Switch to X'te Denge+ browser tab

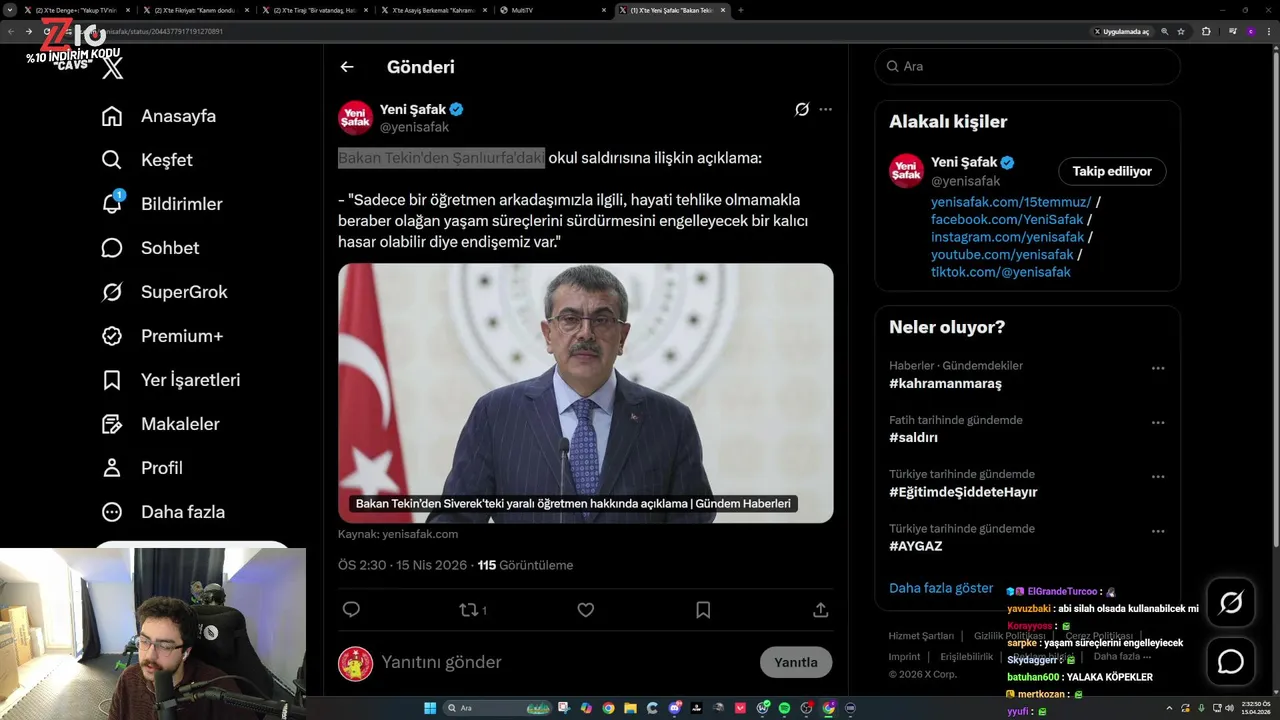pos(78,10)
